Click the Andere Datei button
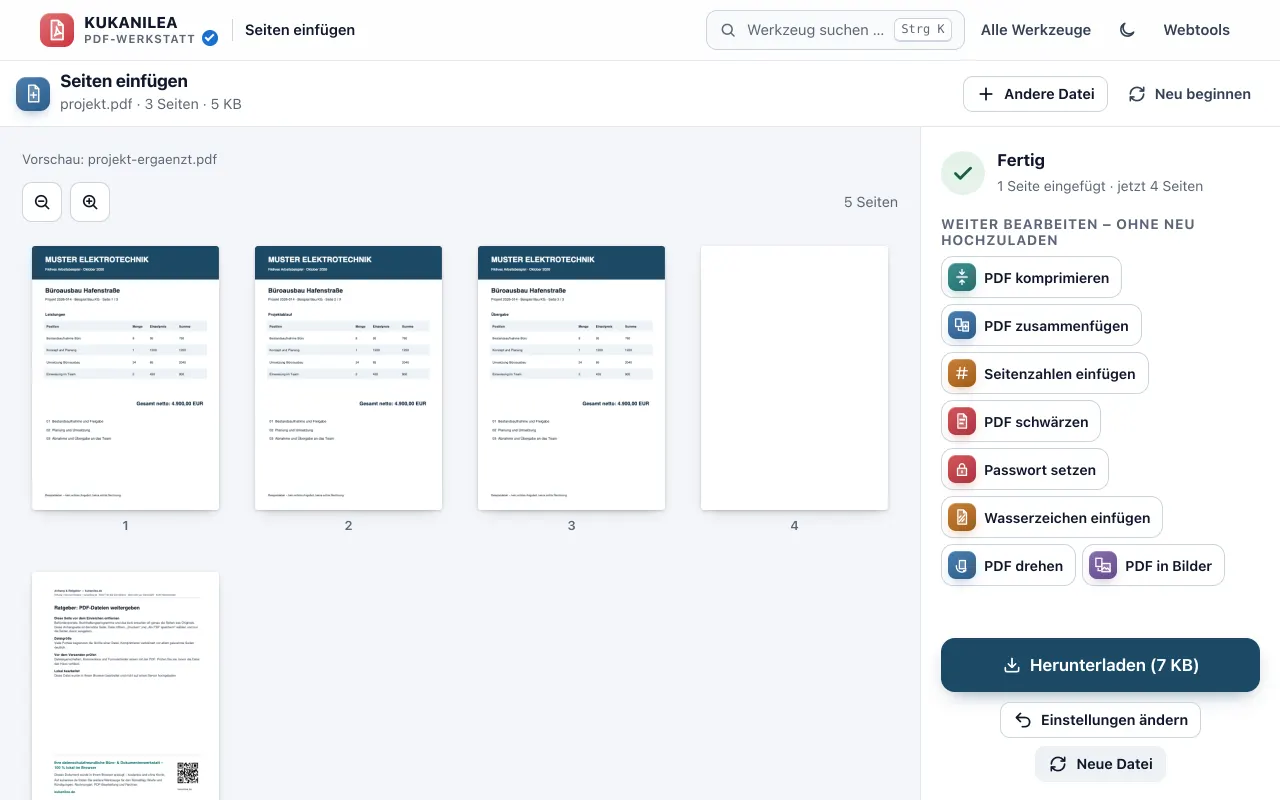Viewport: 1280px width, 800px height. click(x=1035, y=94)
